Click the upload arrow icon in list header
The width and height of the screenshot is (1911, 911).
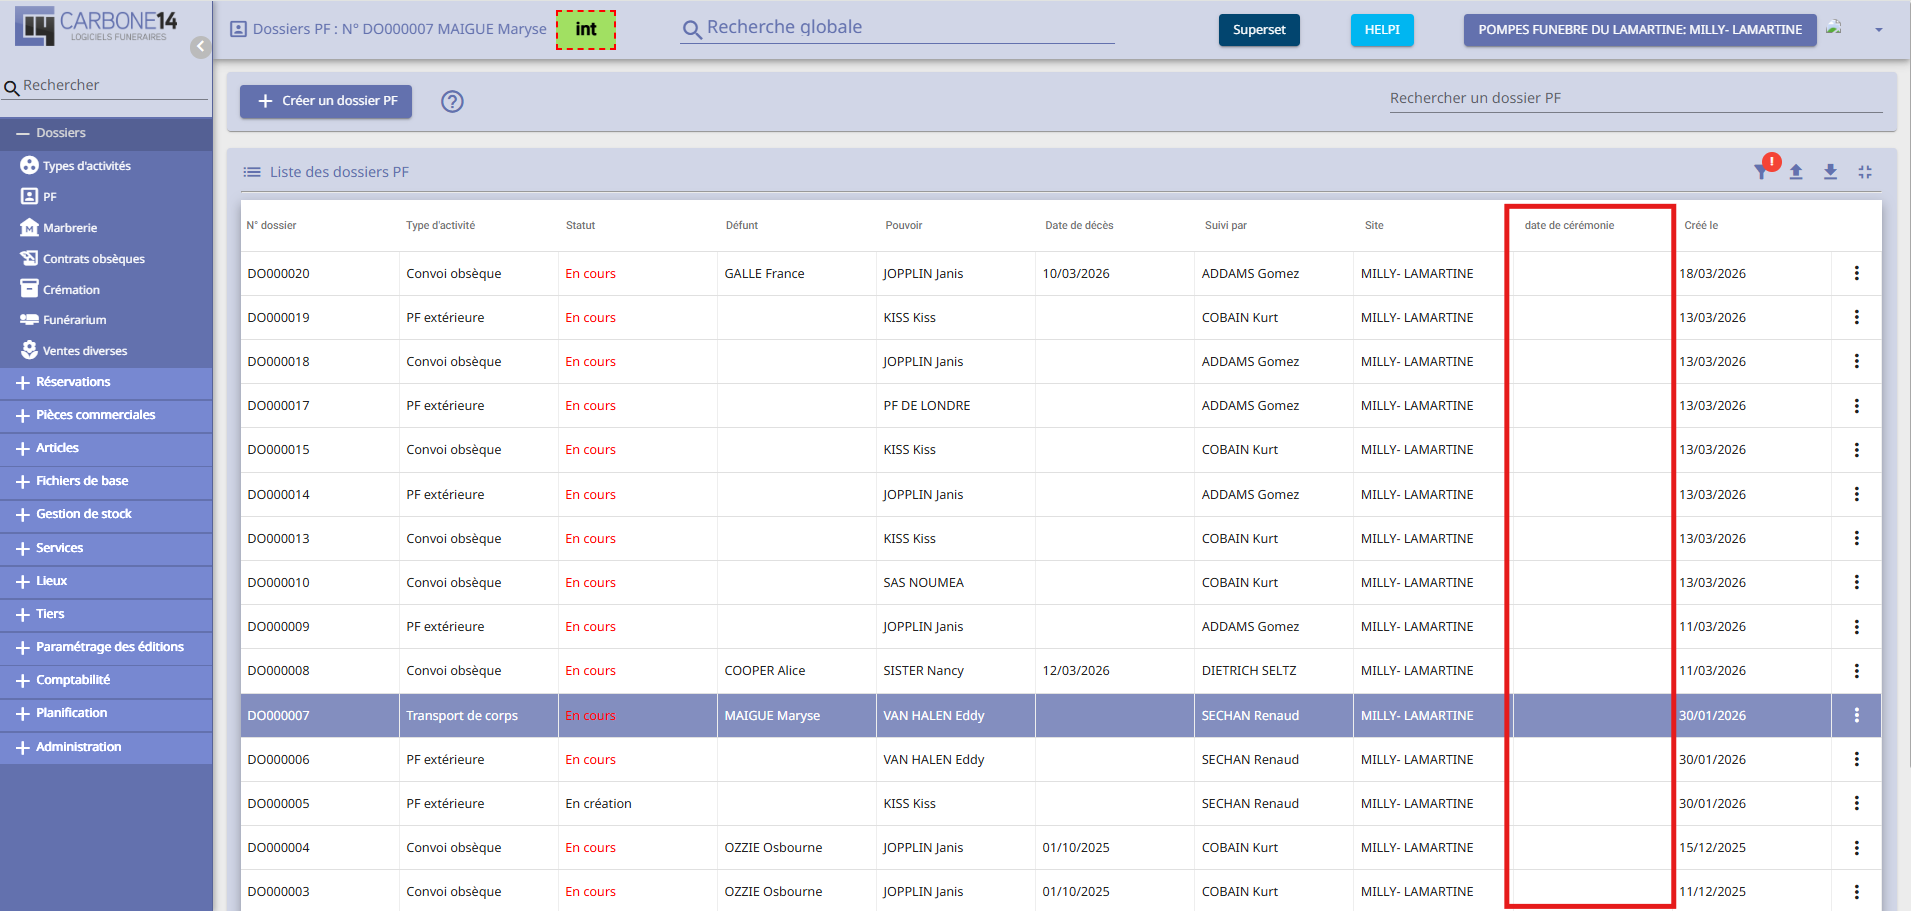coord(1796,172)
